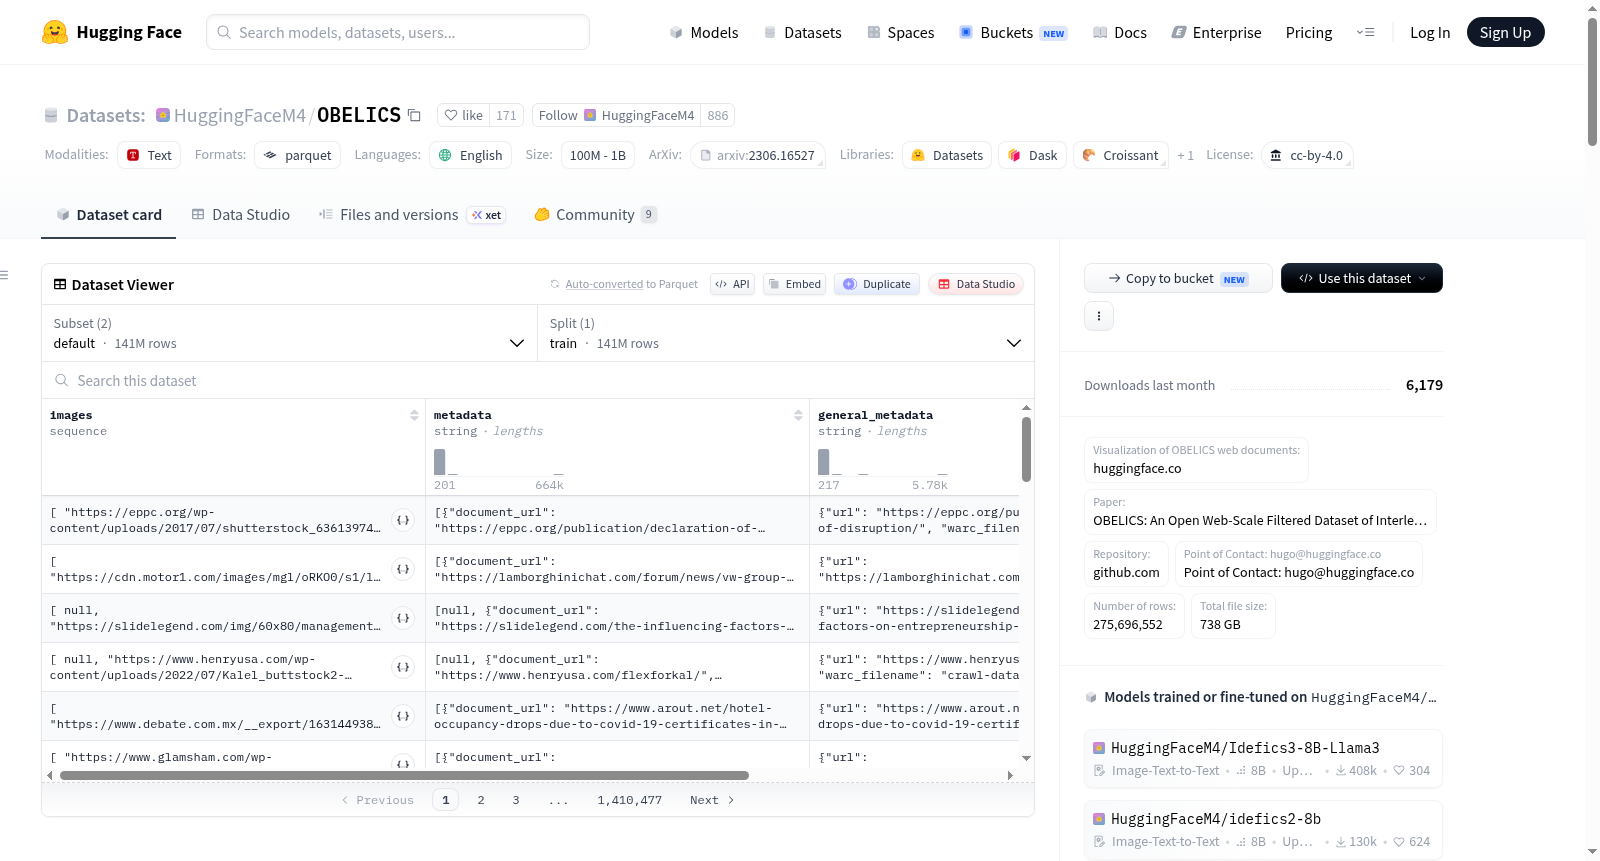Open the Files and versions tab
This screenshot has height=861, width=1600.
coord(411,214)
